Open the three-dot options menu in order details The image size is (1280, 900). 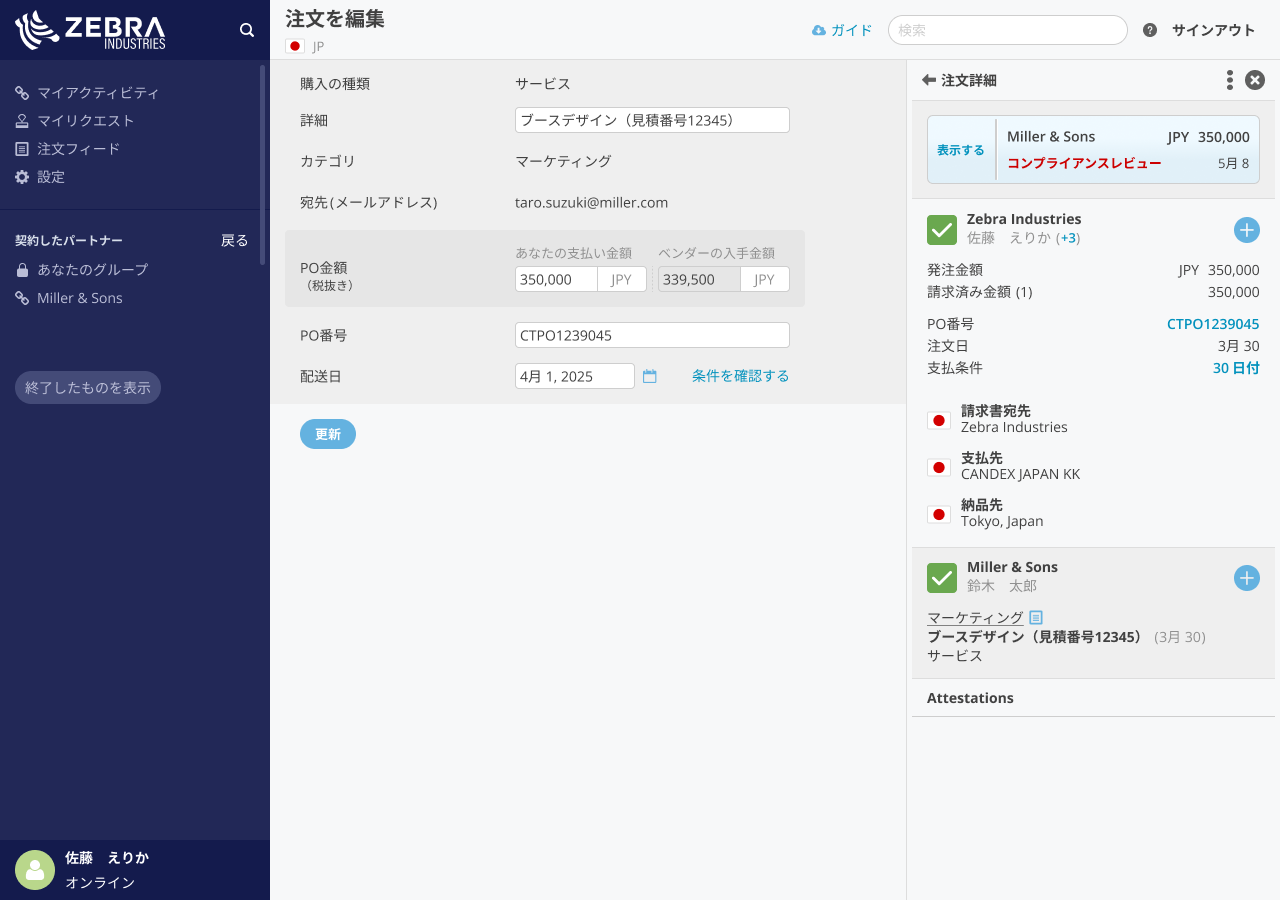[1229, 80]
